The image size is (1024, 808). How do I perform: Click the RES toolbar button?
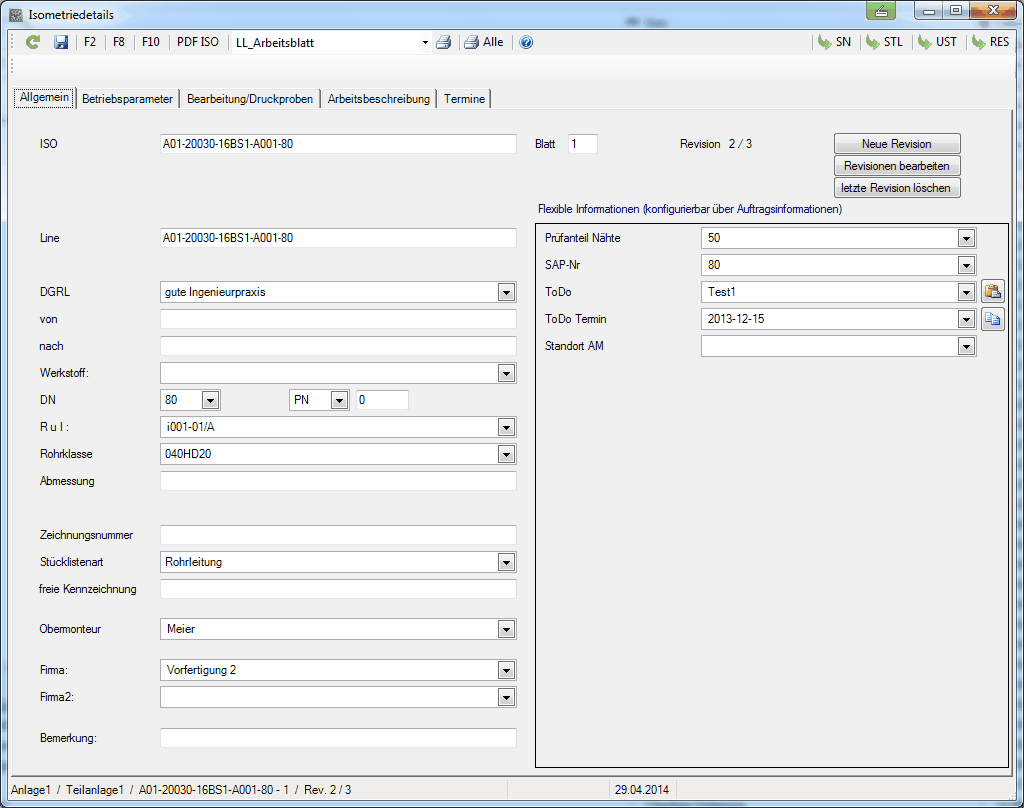990,43
